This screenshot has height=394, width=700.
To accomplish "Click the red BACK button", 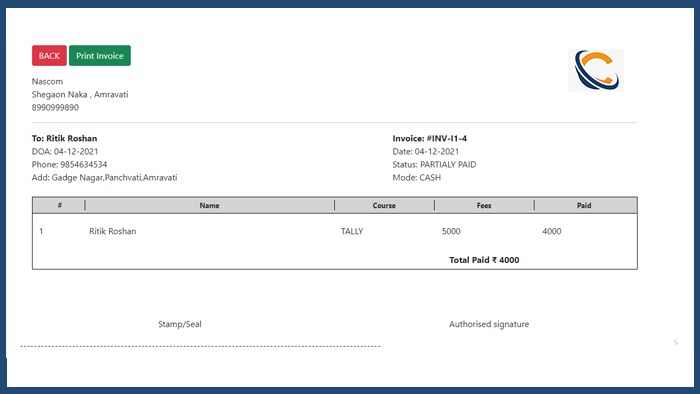I will 49,55.
